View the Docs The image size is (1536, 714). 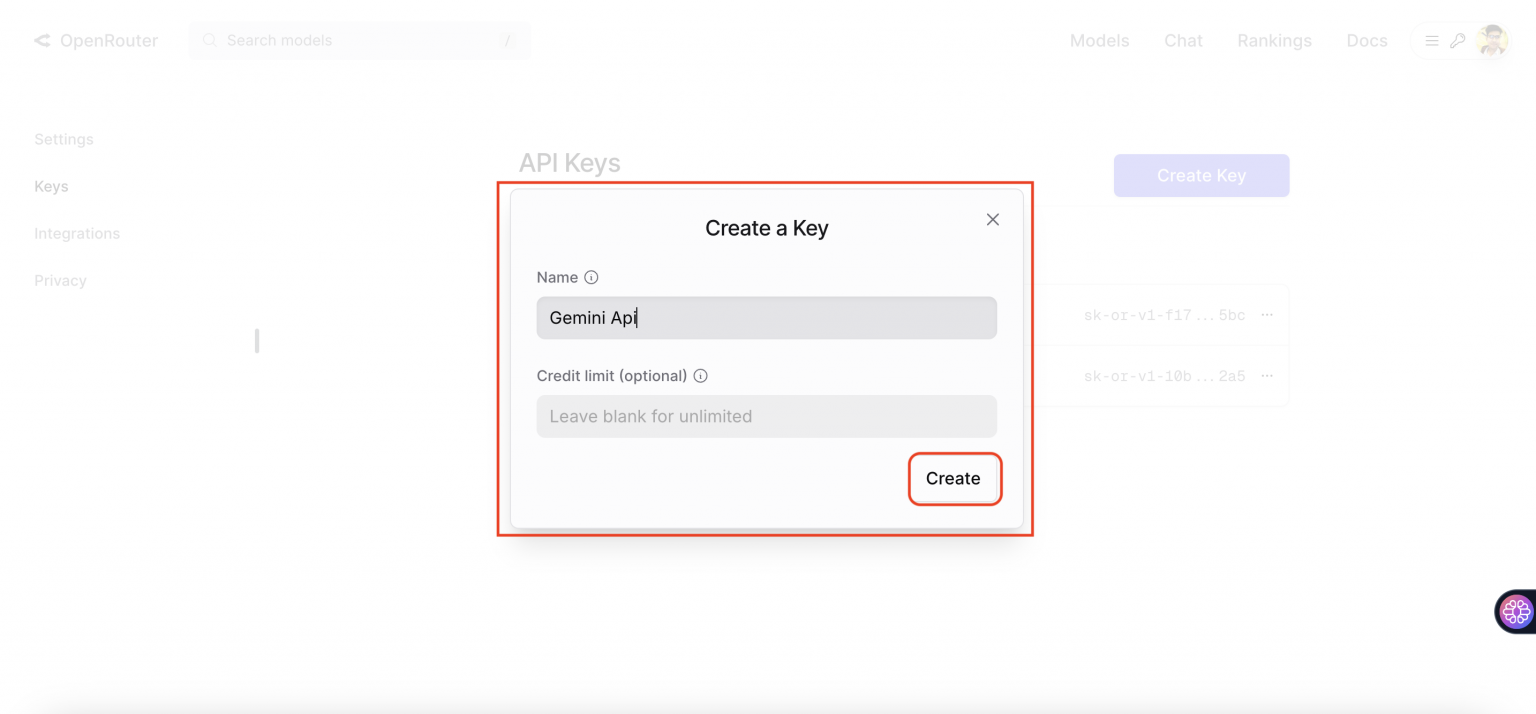click(x=1366, y=40)
